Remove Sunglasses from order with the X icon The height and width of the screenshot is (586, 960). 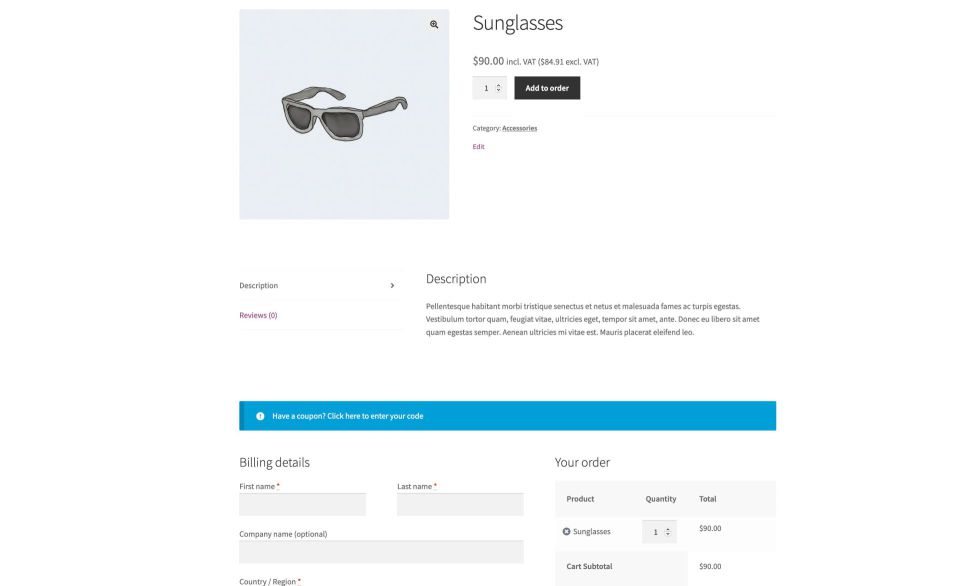pos(566,532)
